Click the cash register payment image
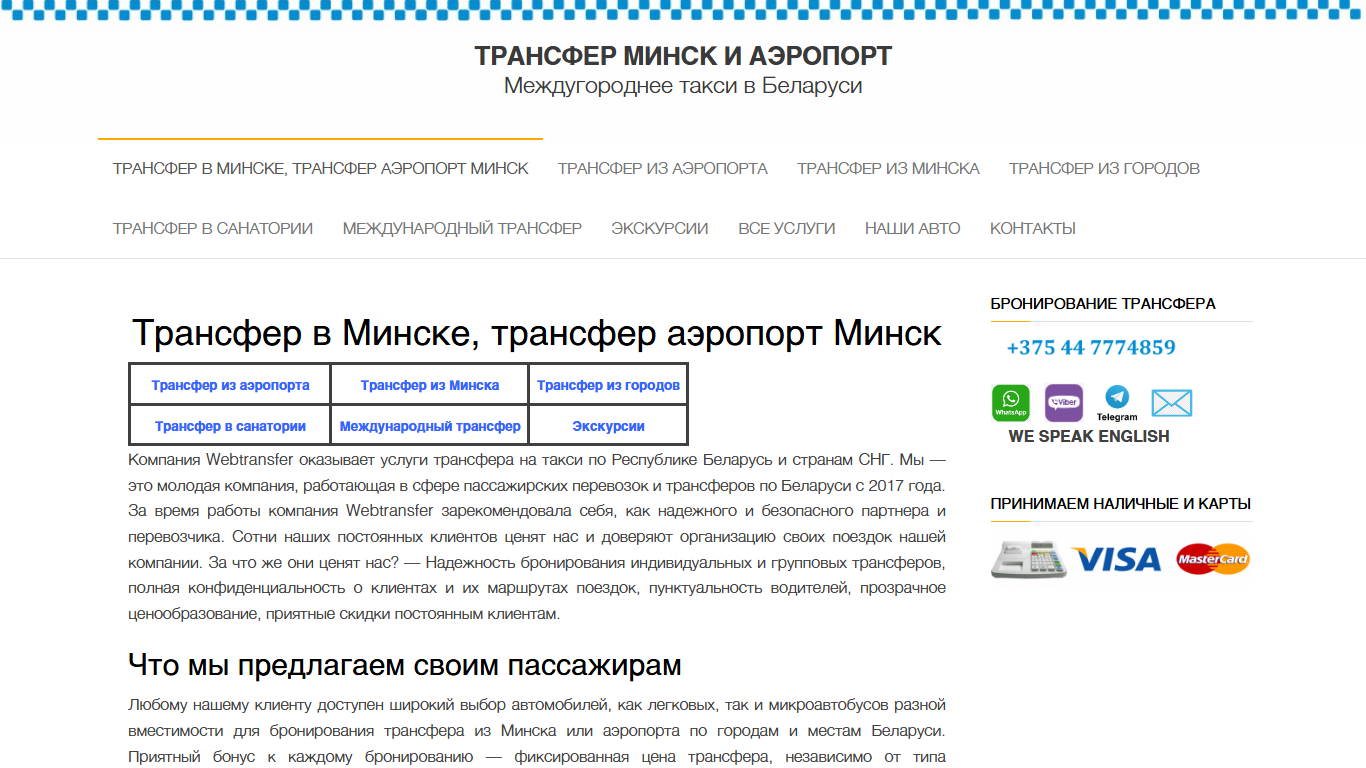Image resolution: width=1366 pixels, height=768 pixels. click(1028, 559)
